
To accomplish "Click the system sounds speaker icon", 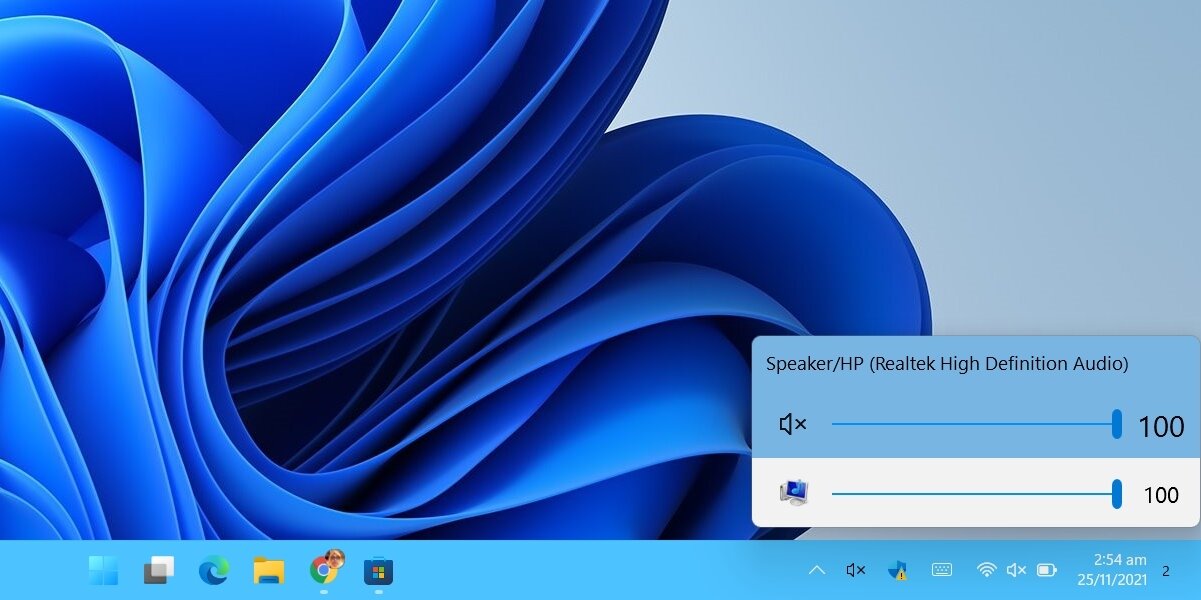I will pyautogui.click(x=795, y=492).
